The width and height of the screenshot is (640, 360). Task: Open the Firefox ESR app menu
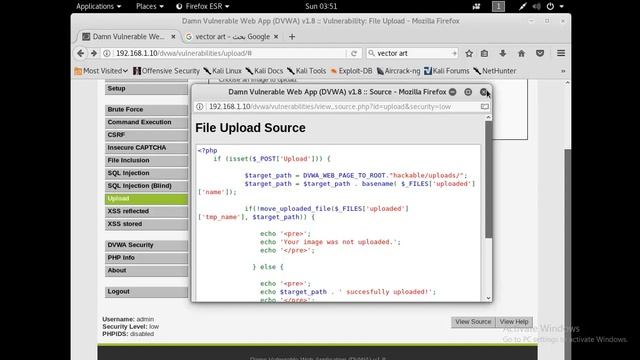(x=202, y=6)
